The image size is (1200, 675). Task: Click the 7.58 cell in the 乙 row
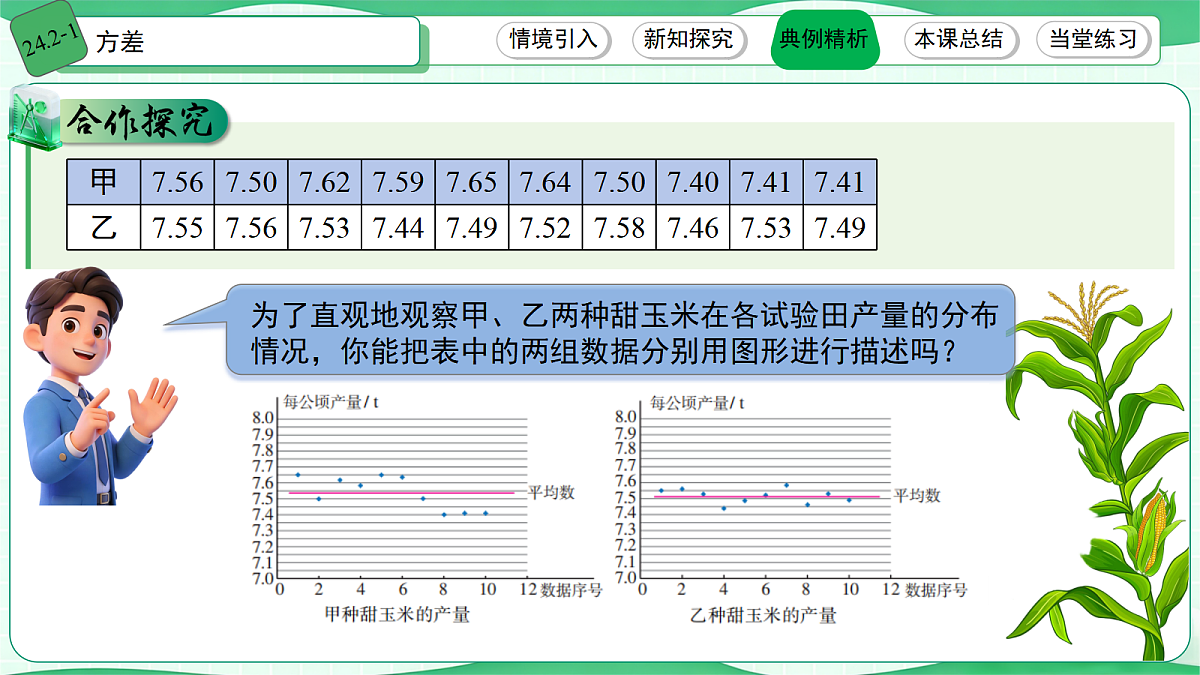619,228
